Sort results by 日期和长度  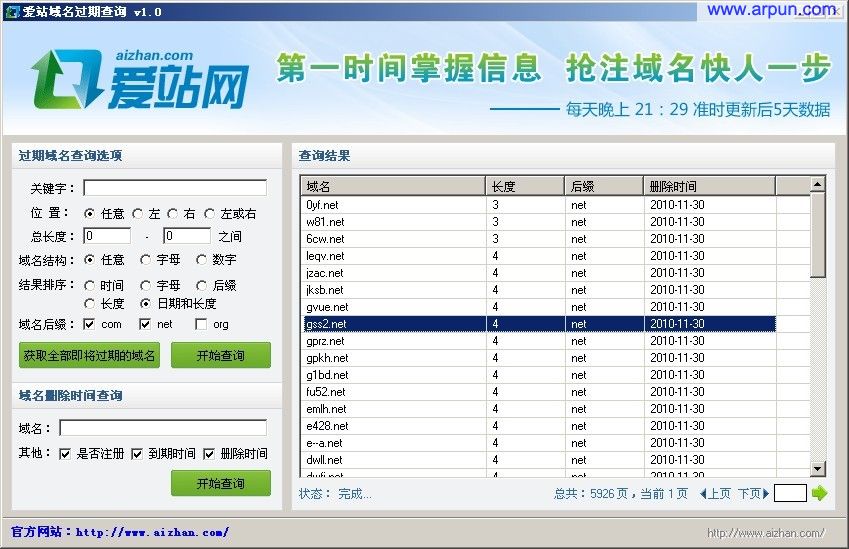(x=145, y=303)
